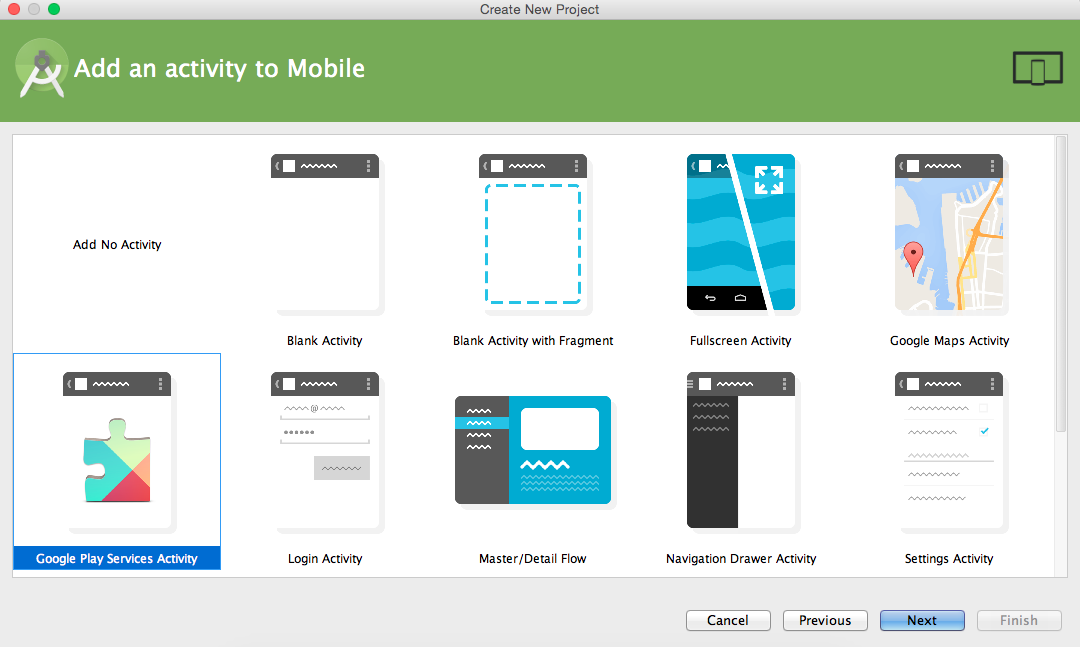Click the Google Play Services Activity label

(x=117, y=558)
